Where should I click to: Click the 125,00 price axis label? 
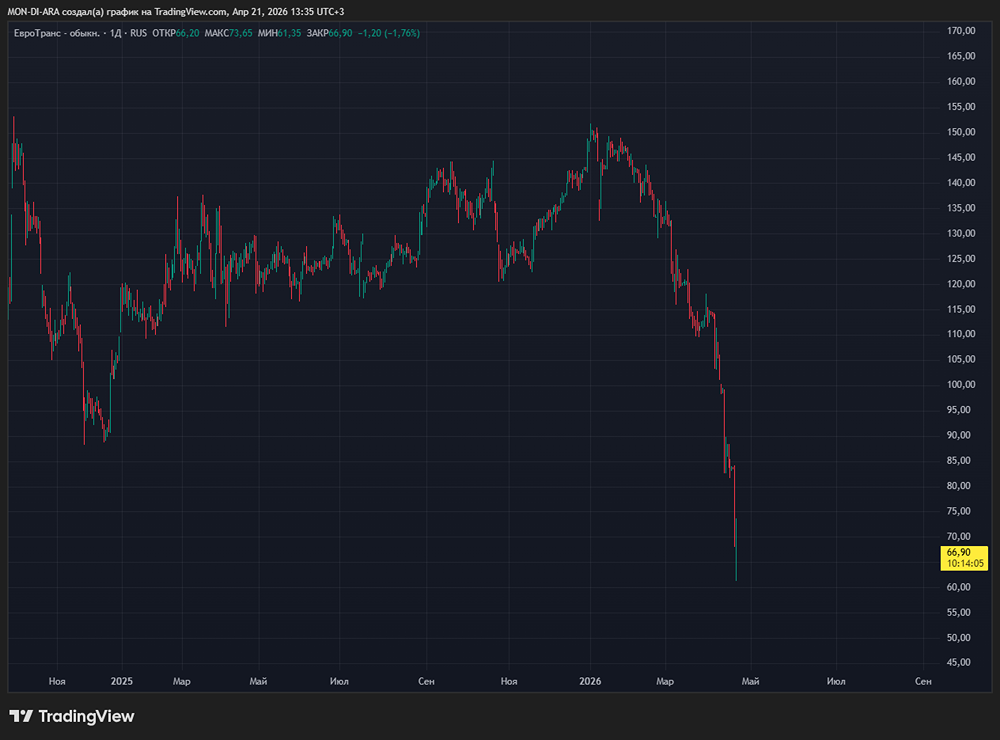pyautogui.click(x=961, y=258)
